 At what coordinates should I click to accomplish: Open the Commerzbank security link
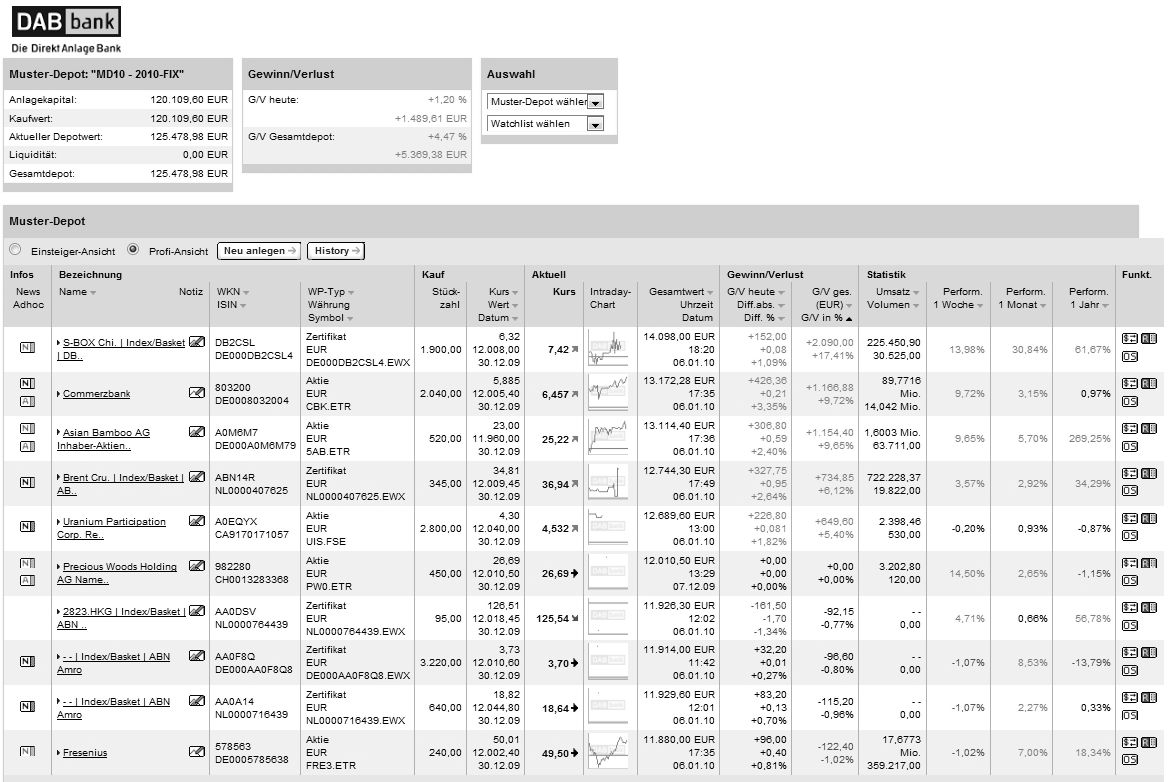(x=96, y=393)
